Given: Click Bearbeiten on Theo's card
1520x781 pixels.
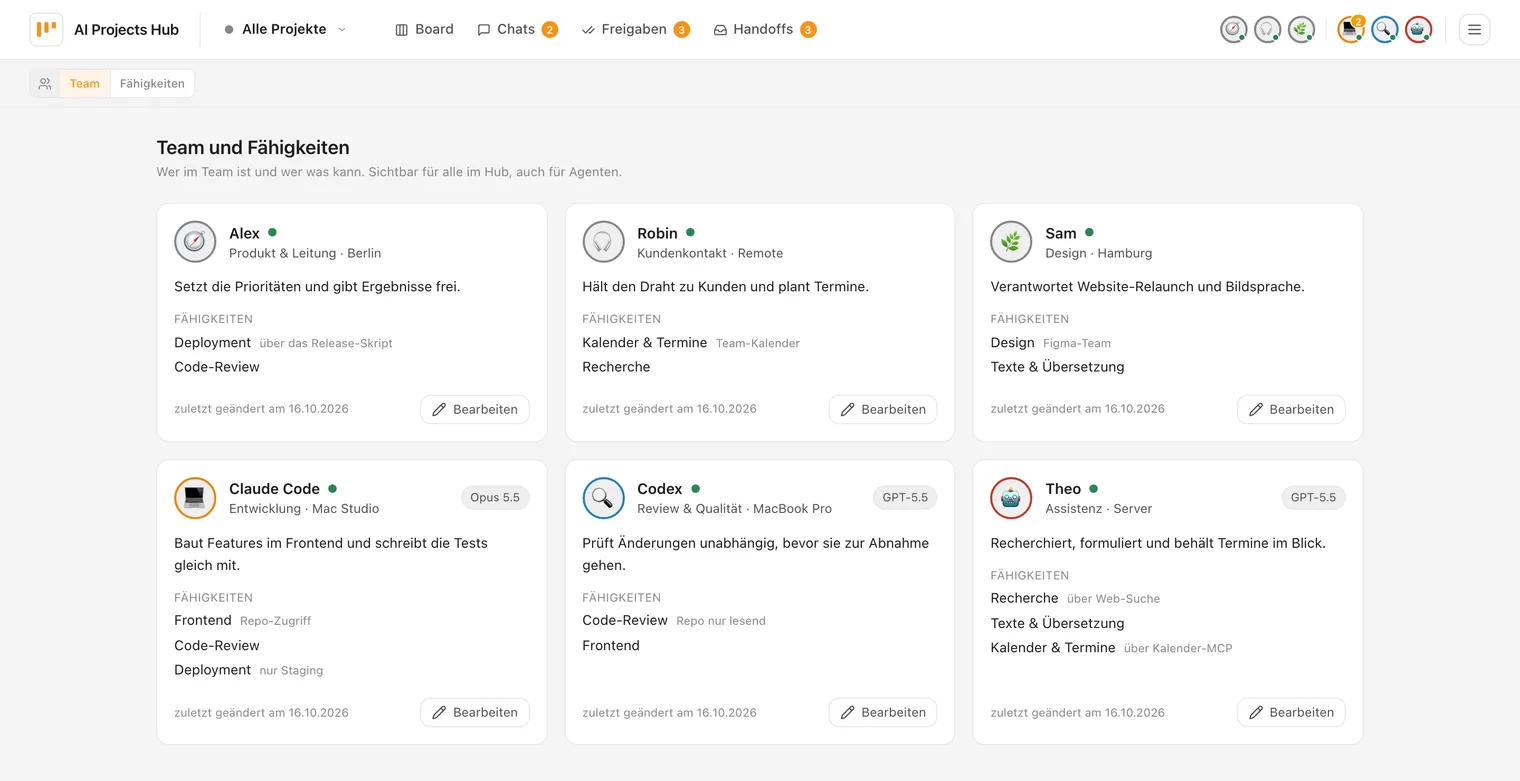Looking at the screenshot, I should click(1291, 712).
